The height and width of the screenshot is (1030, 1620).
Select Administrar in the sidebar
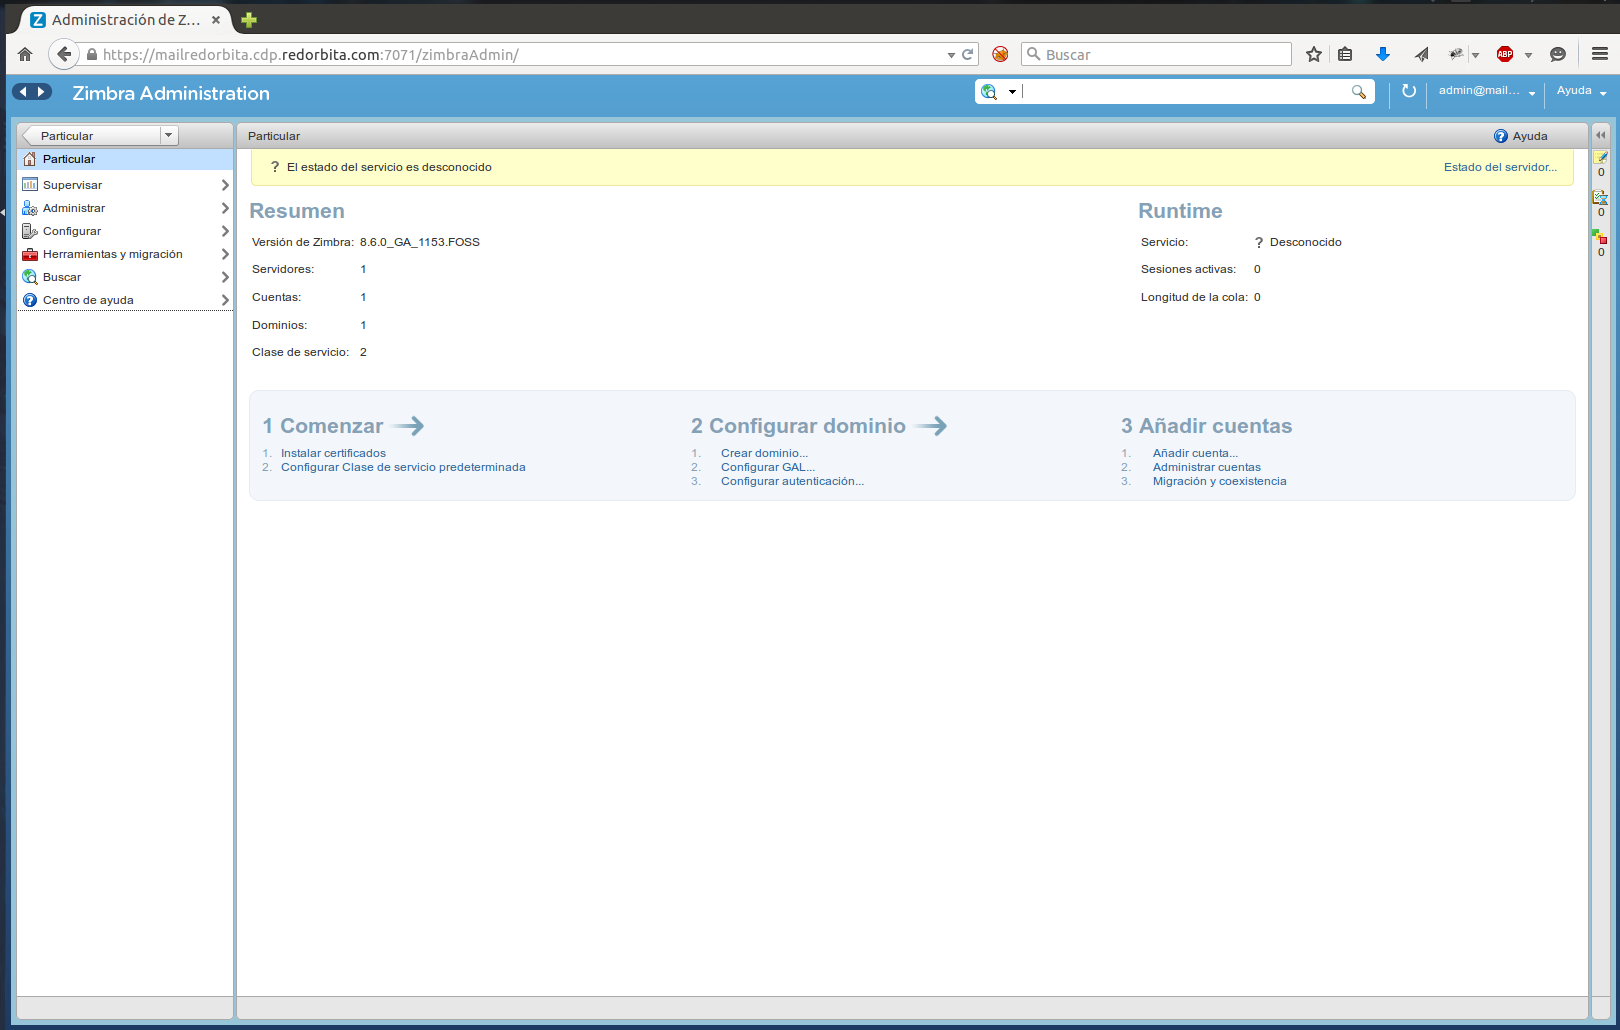(74, 208)
